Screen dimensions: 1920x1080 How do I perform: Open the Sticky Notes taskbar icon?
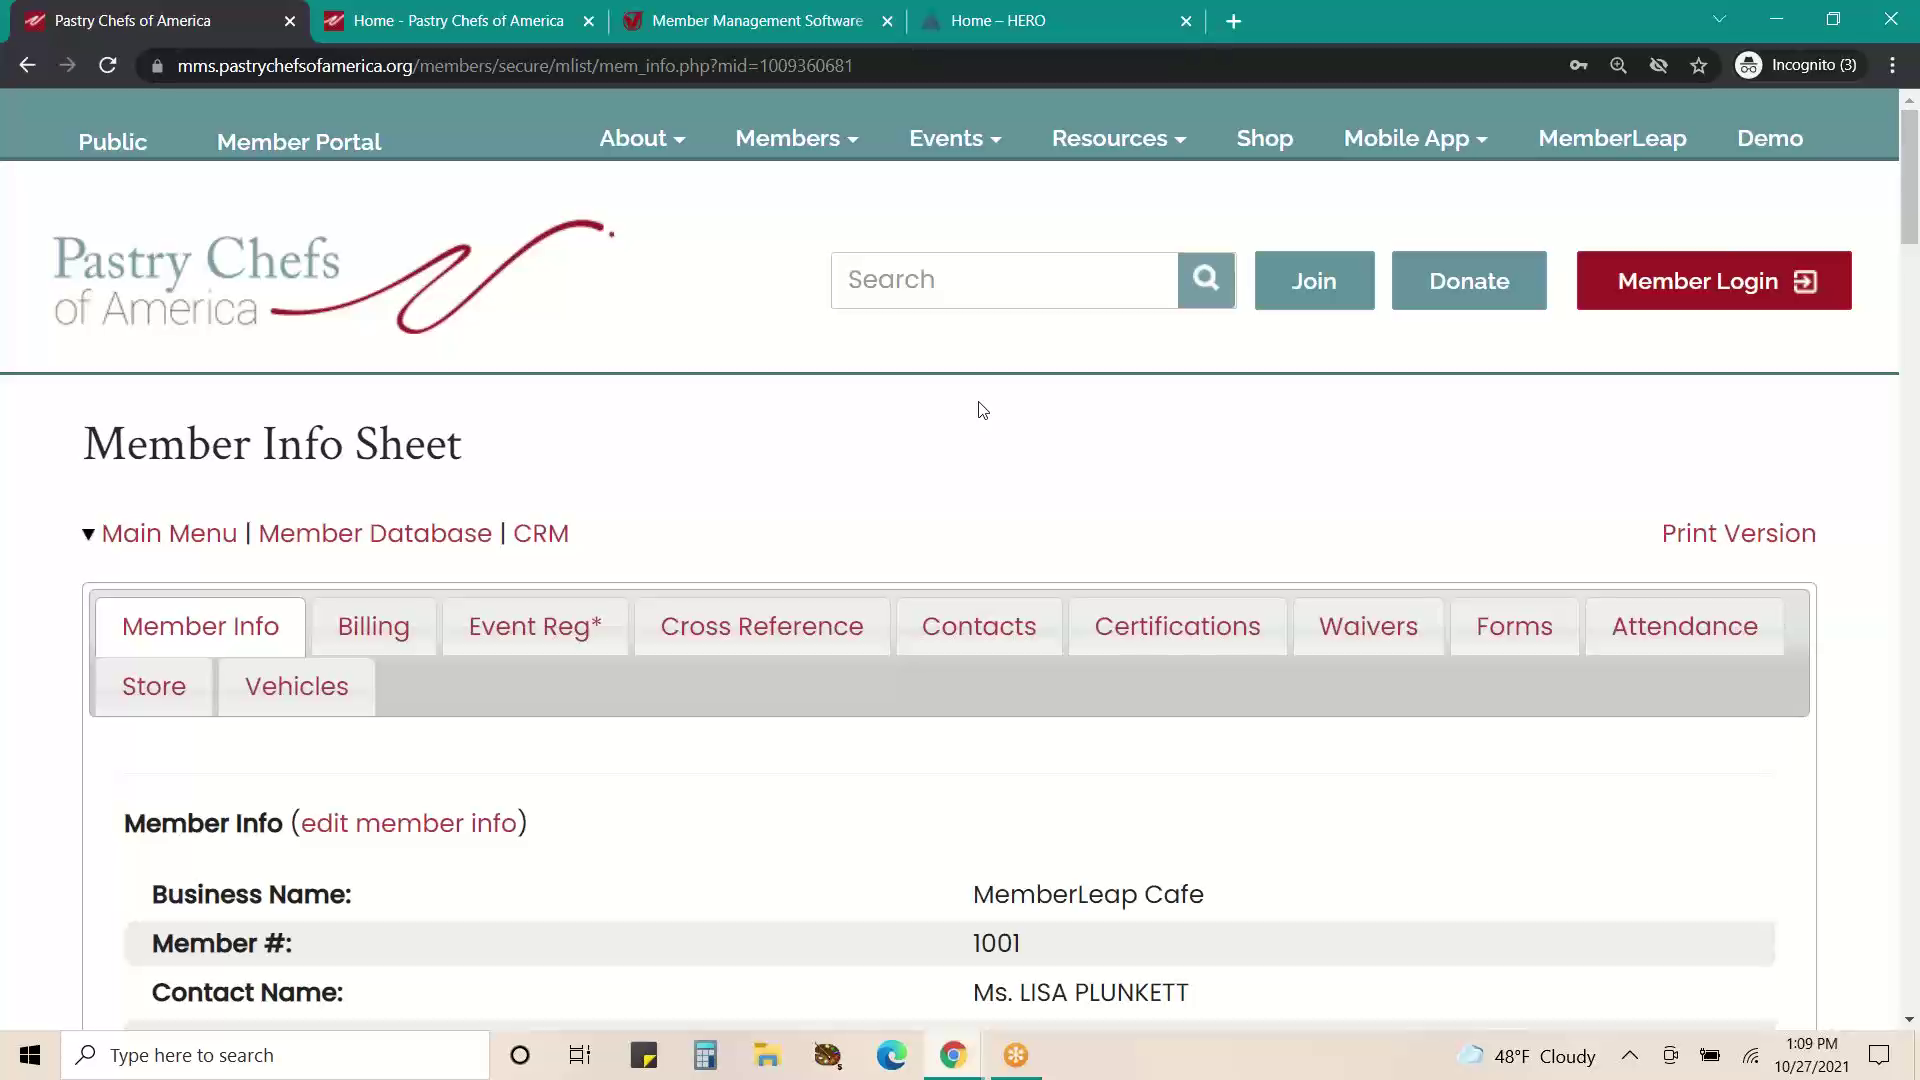(643, 1055)
